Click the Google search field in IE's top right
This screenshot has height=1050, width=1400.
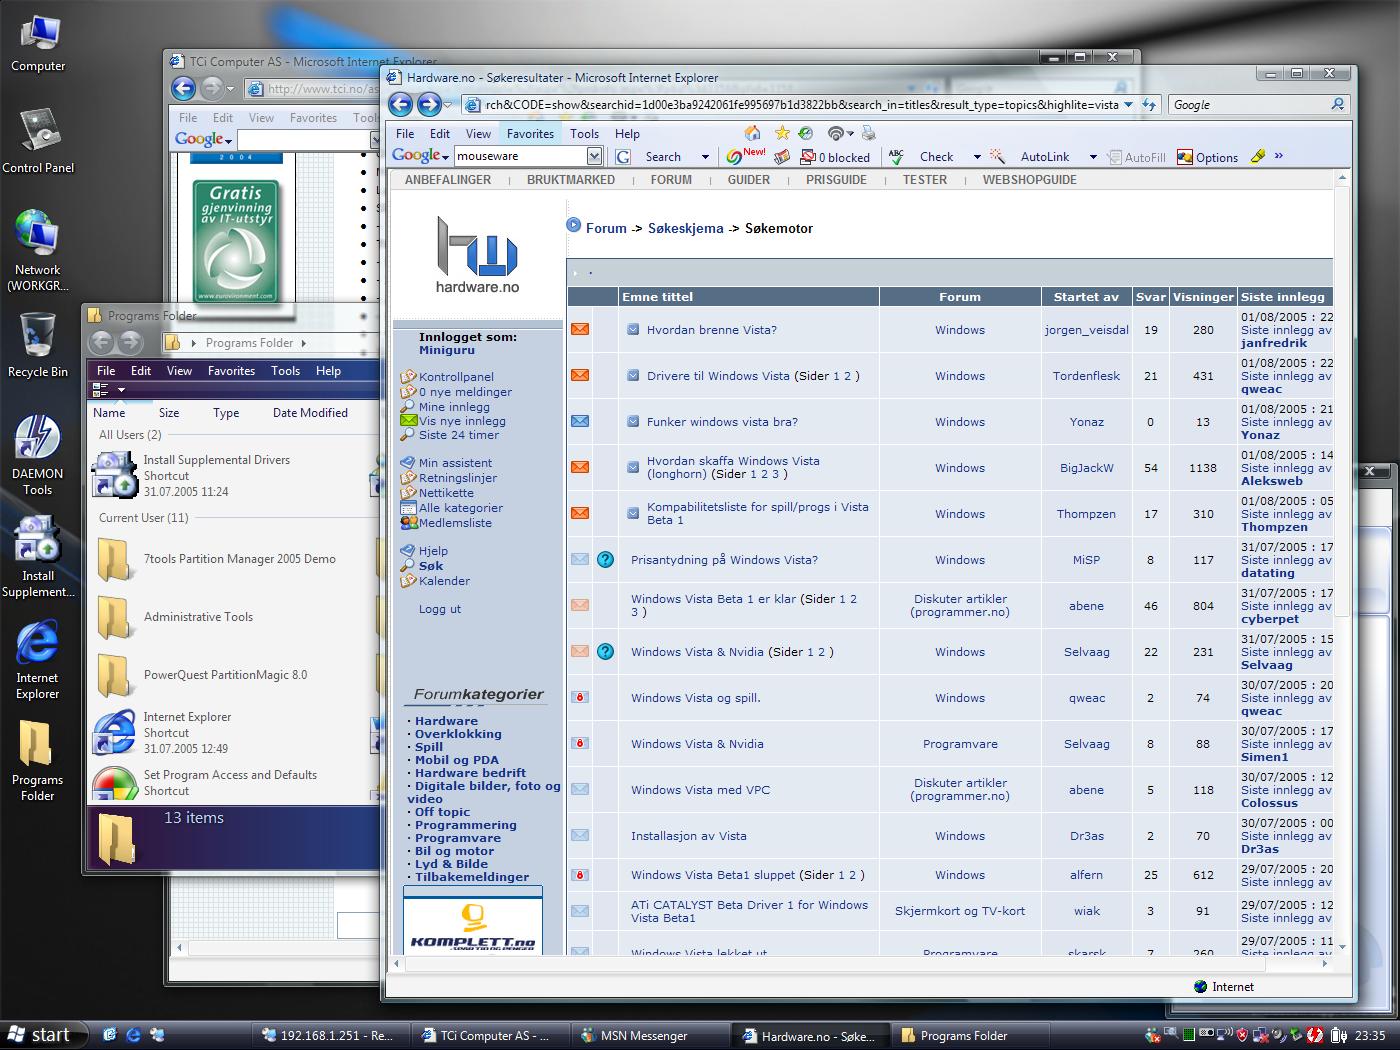pyautogui.click(x=1248, y=104)
